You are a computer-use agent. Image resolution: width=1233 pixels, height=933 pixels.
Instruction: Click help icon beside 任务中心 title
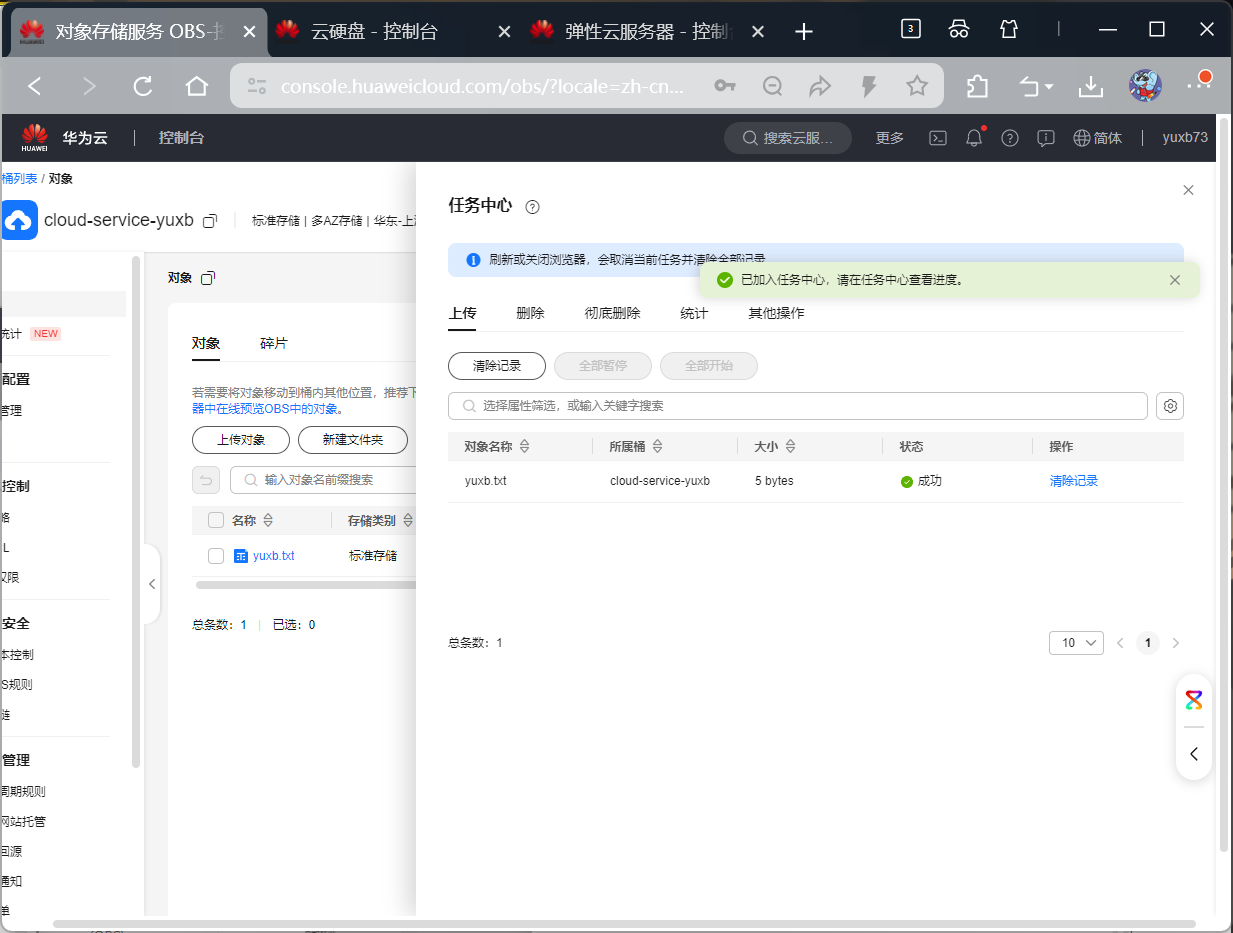[532, 207]
